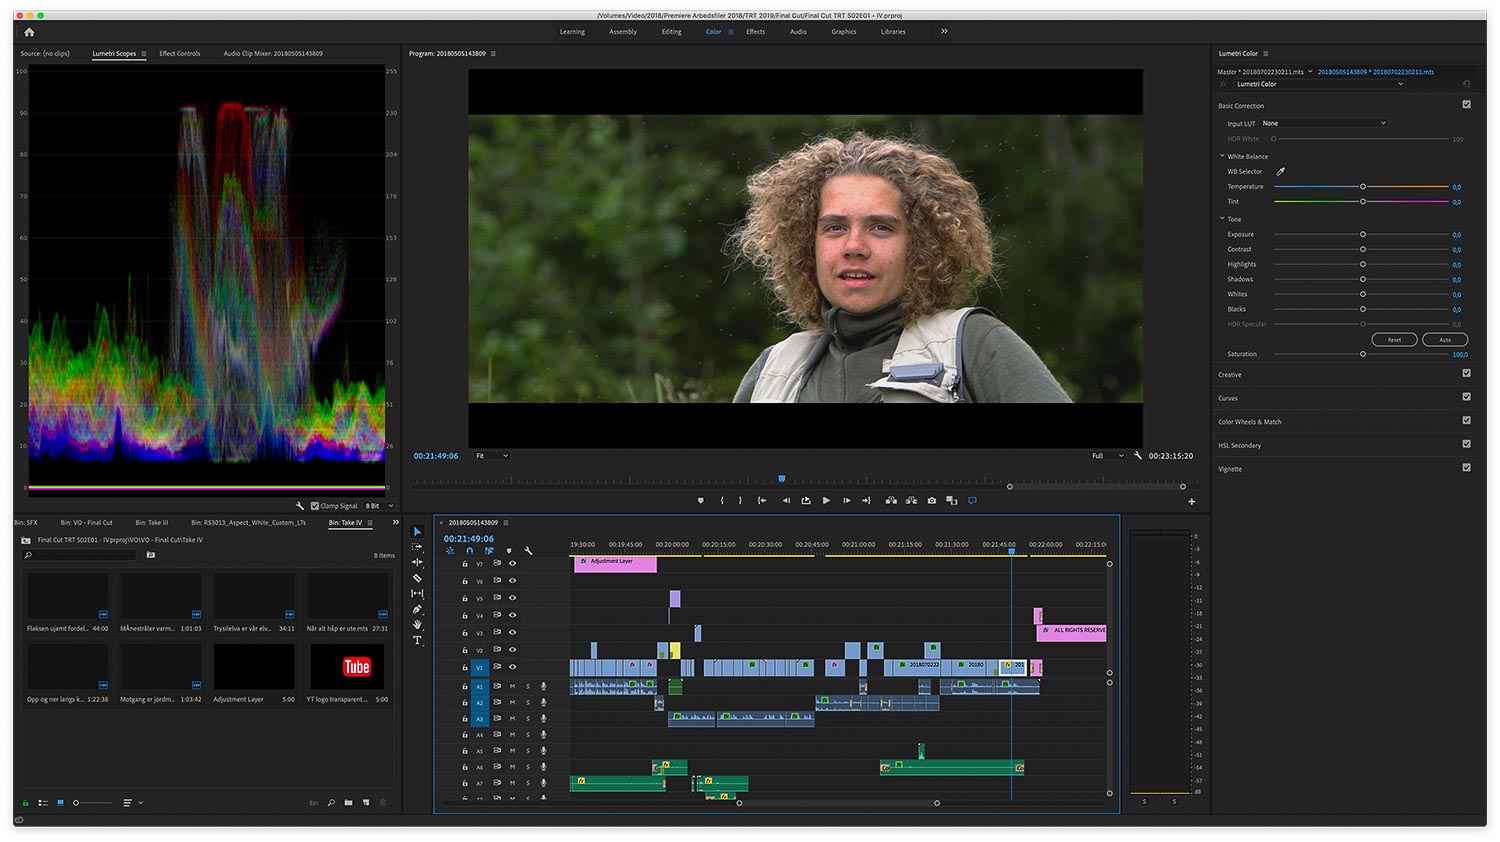The image size is (1500, 842).
Task: Toggle Creative section checkbox
Action: [x=1466, y=373]
